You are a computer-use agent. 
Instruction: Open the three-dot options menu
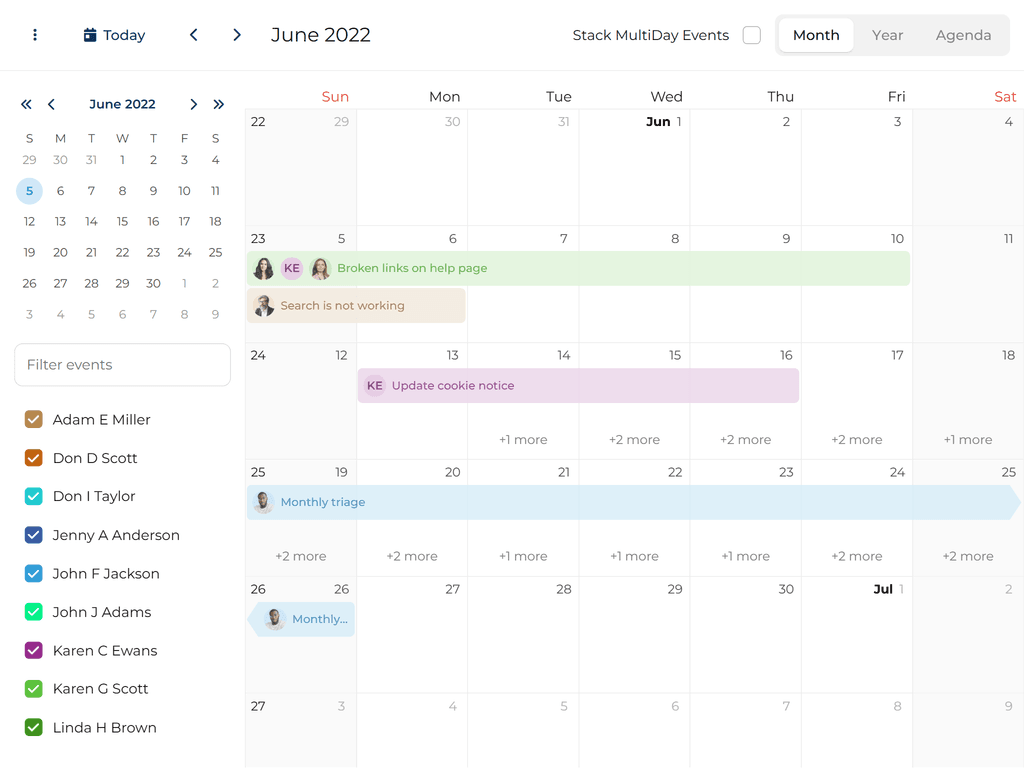click(x=35, y=35)
